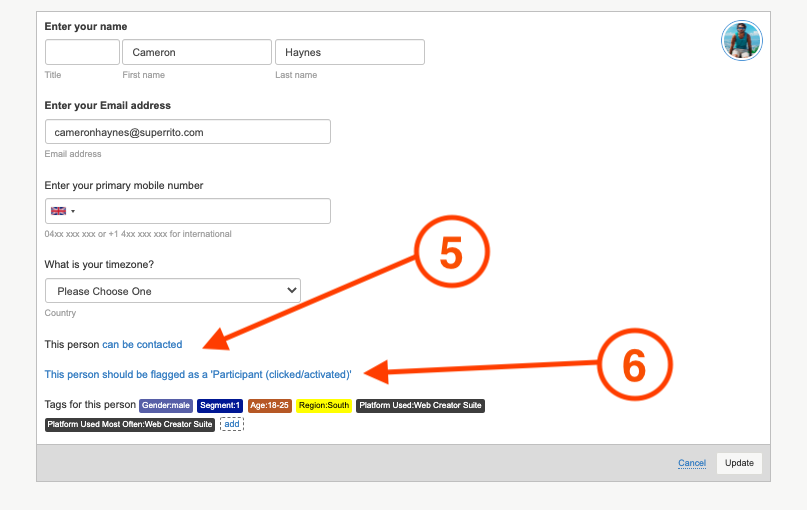
Task: Select the Email address input box
Action: pos(188,132)
